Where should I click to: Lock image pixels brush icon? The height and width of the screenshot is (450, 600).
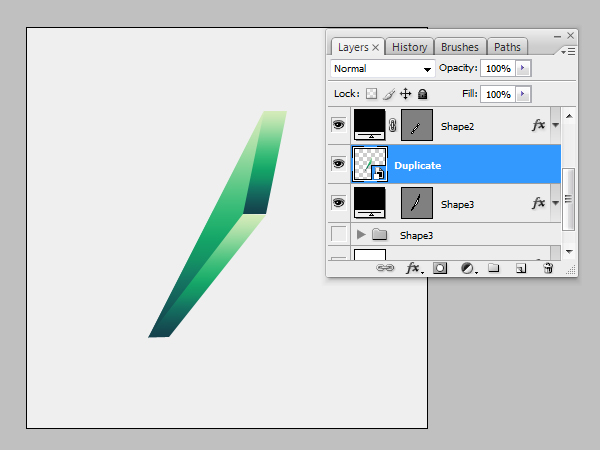(x=389, y=94)
